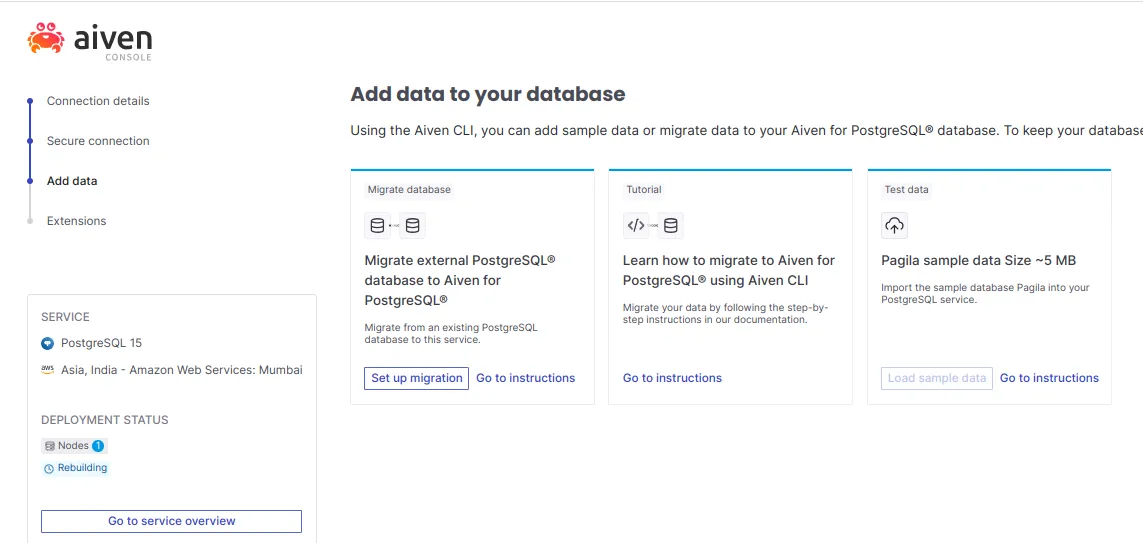Click the Set up migration button

click(416, 378)
